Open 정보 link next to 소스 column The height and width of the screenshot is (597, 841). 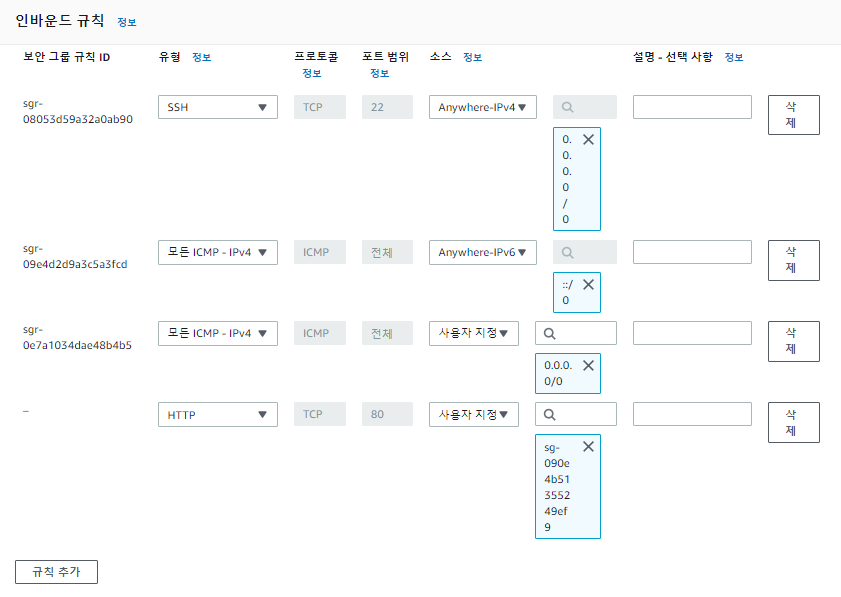coord(473,57)
